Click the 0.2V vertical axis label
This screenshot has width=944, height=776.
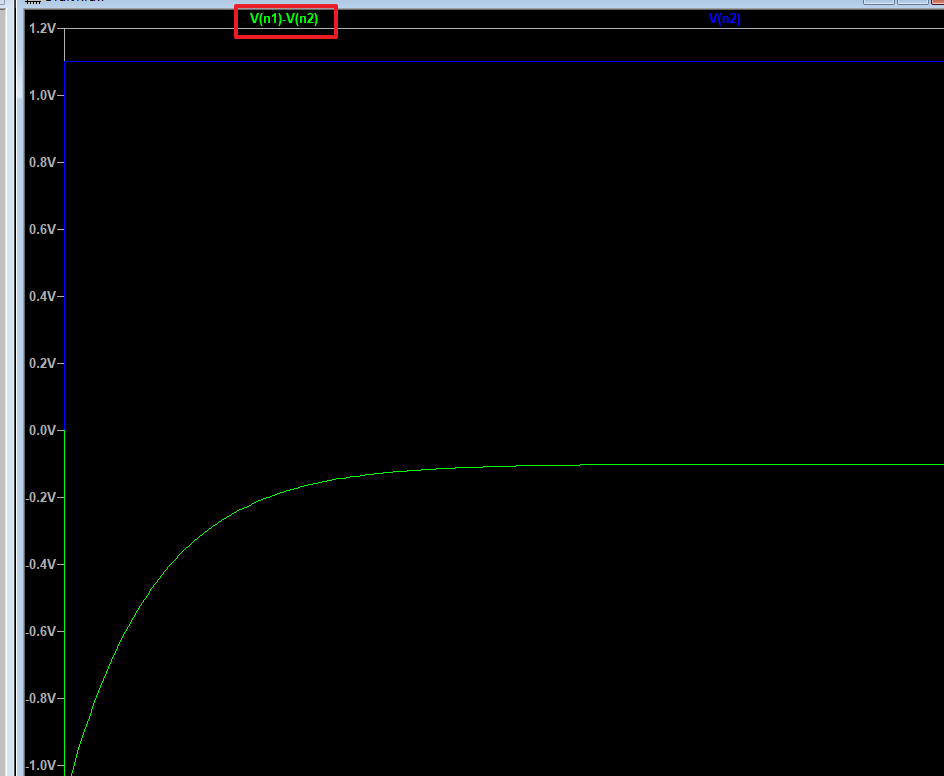(42, 364)
